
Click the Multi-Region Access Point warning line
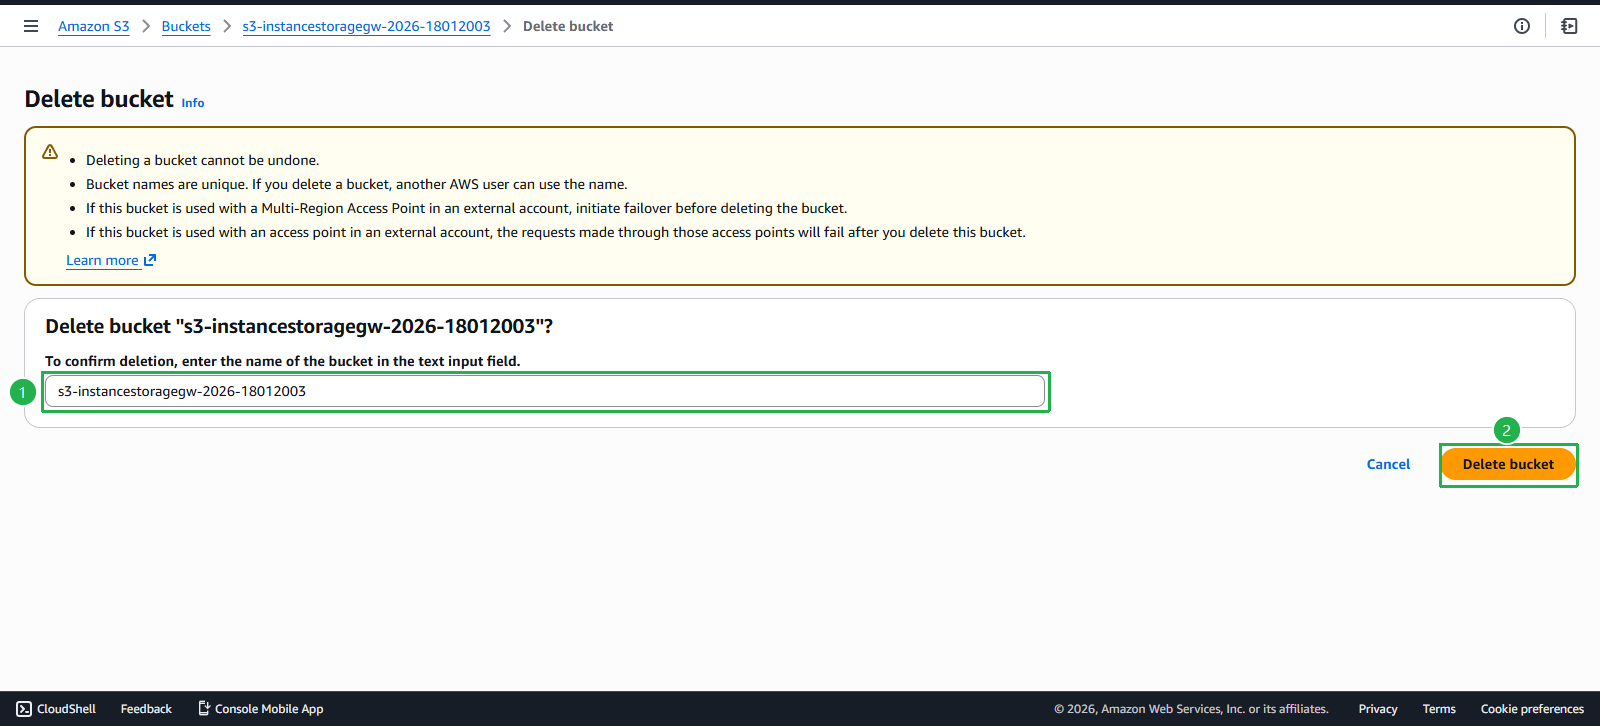click(466, 208)
